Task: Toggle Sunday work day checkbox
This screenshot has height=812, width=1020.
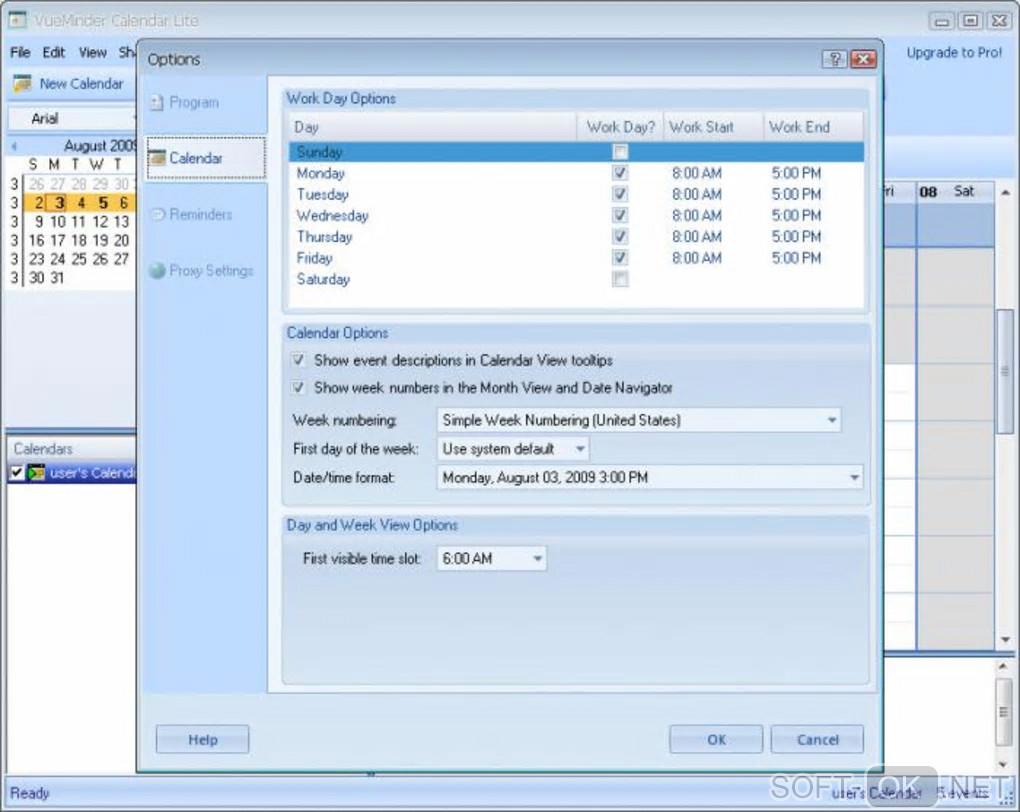Action: 621,152
